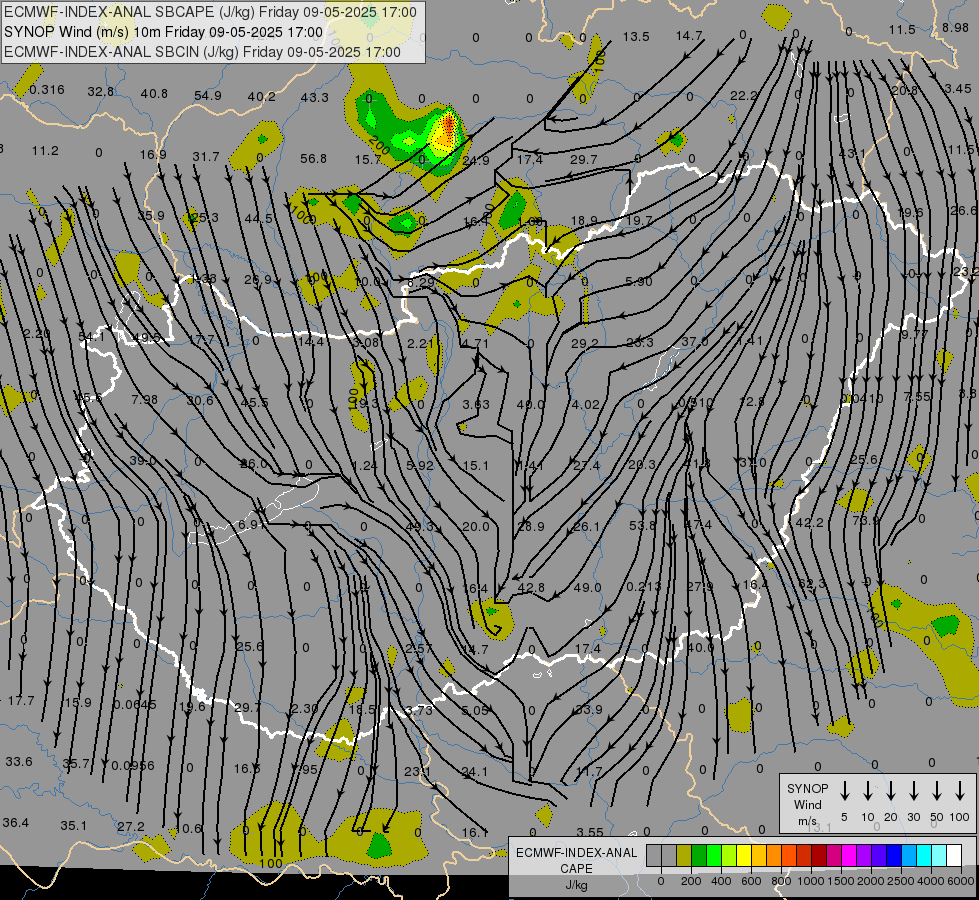979x900 pixels.
Task: Pick the white CAPE legend swatch
Action: (x=953, y=856)
